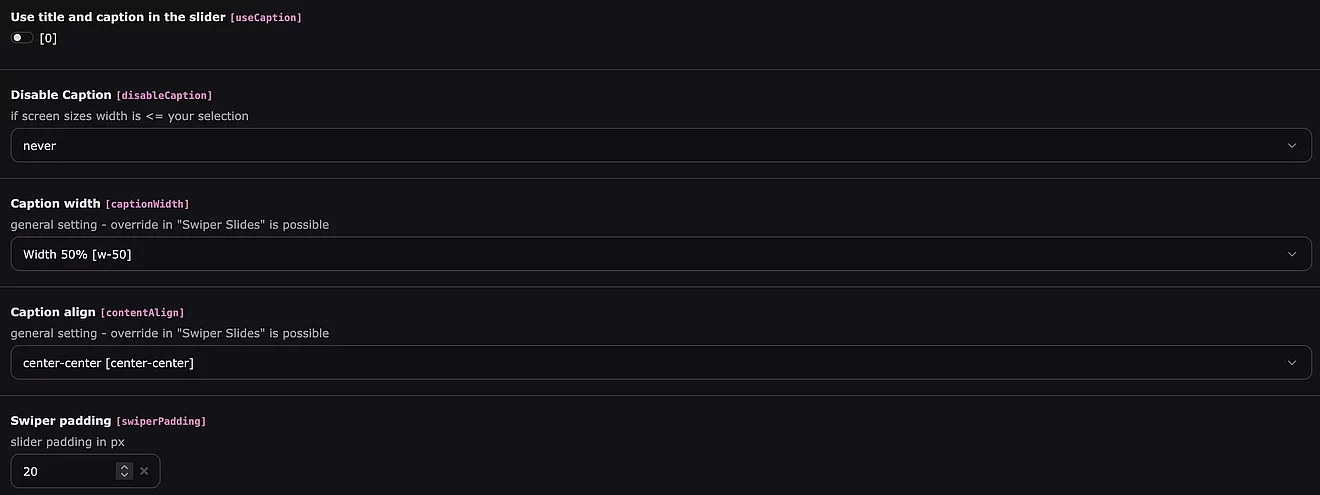Image resolution: width=1320 pixels, height=495 pixels.
Task: Click the Caption width field label
Action: [x=55, y=204]
